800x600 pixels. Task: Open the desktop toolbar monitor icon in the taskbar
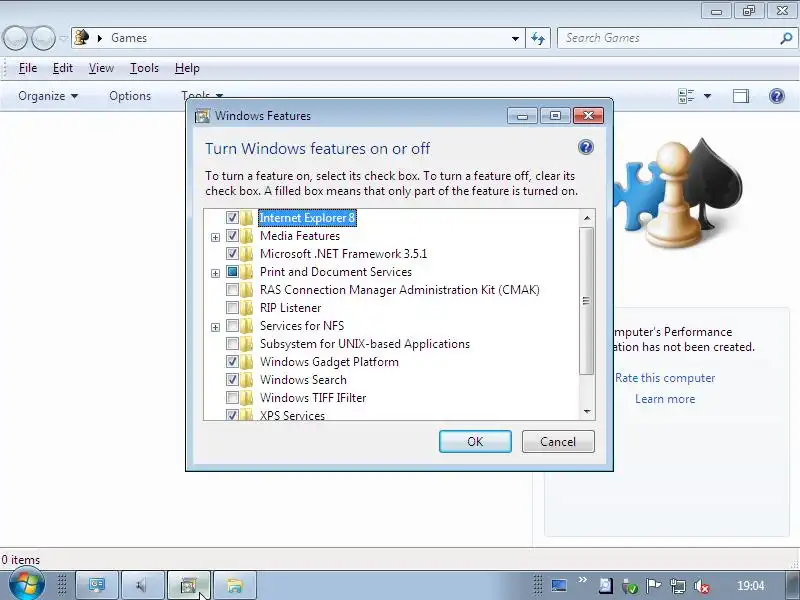pyautogui.click(x=559, y=585)
